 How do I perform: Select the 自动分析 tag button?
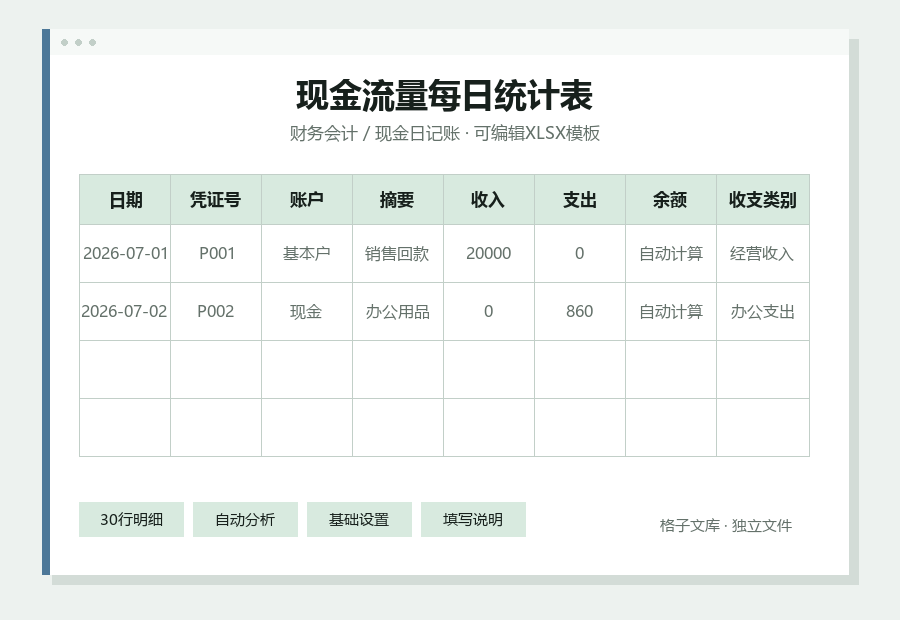[245, 520]
